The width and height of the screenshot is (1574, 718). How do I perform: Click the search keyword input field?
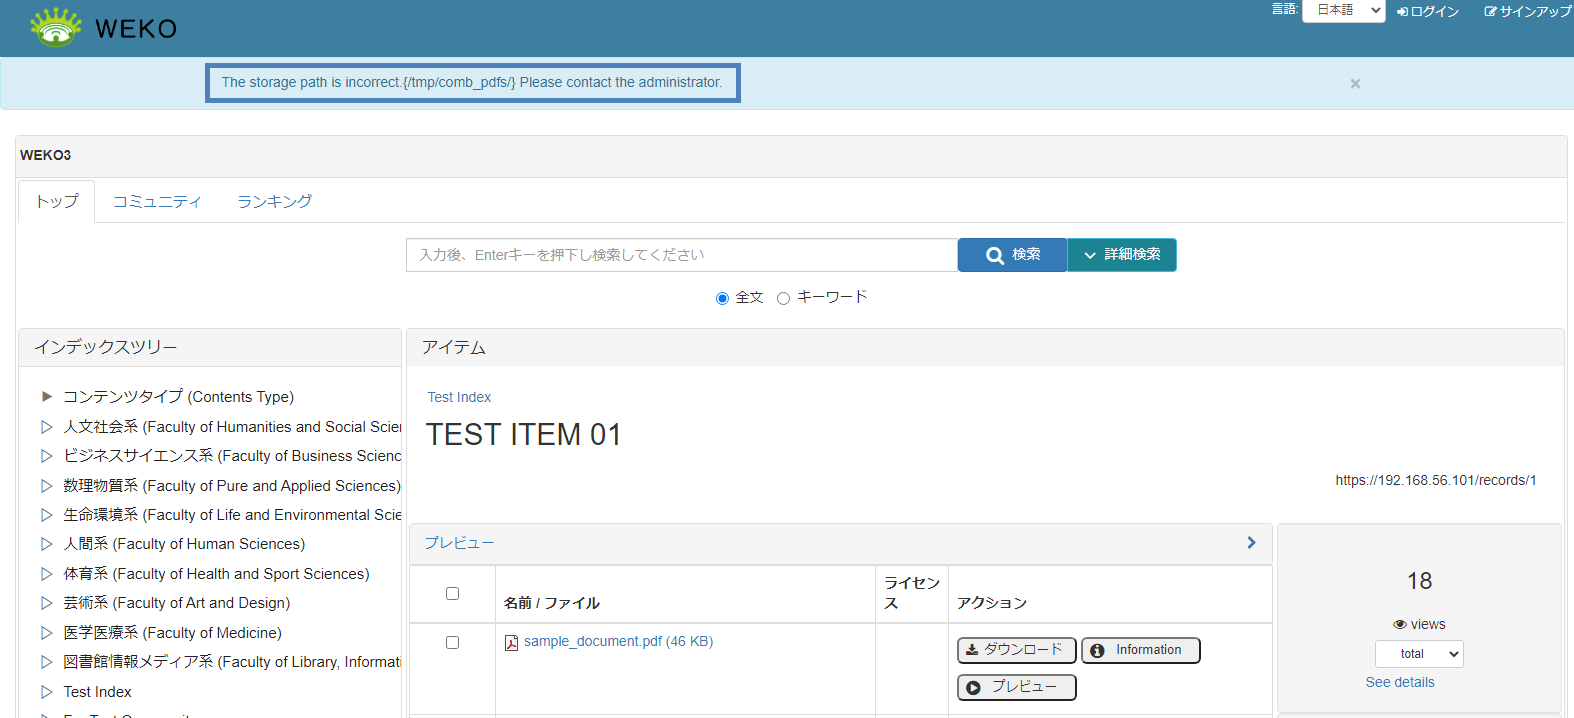tap(681, 255)
